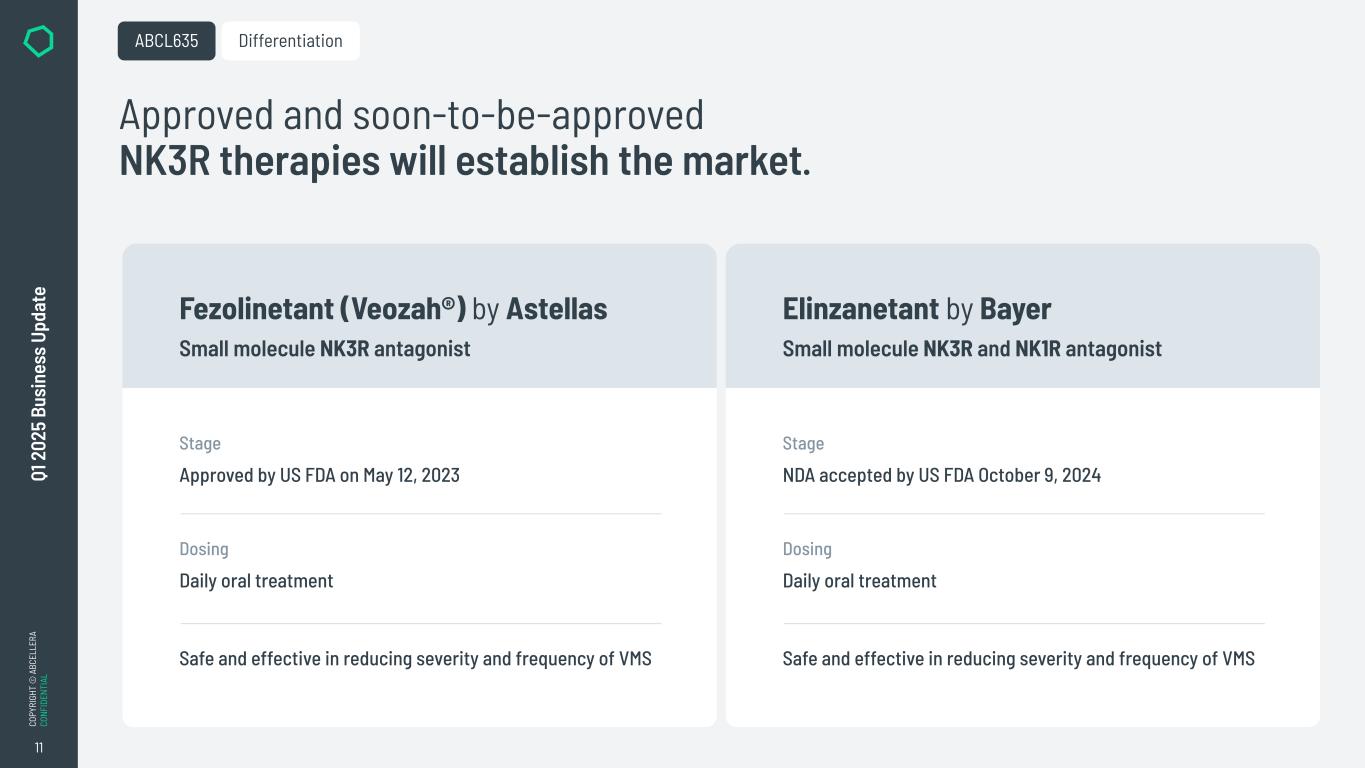Viewport: 1365px width, 768px height.
Task: Click the AbCellera hexagon logo icon
Action: [x=38, y=41]
